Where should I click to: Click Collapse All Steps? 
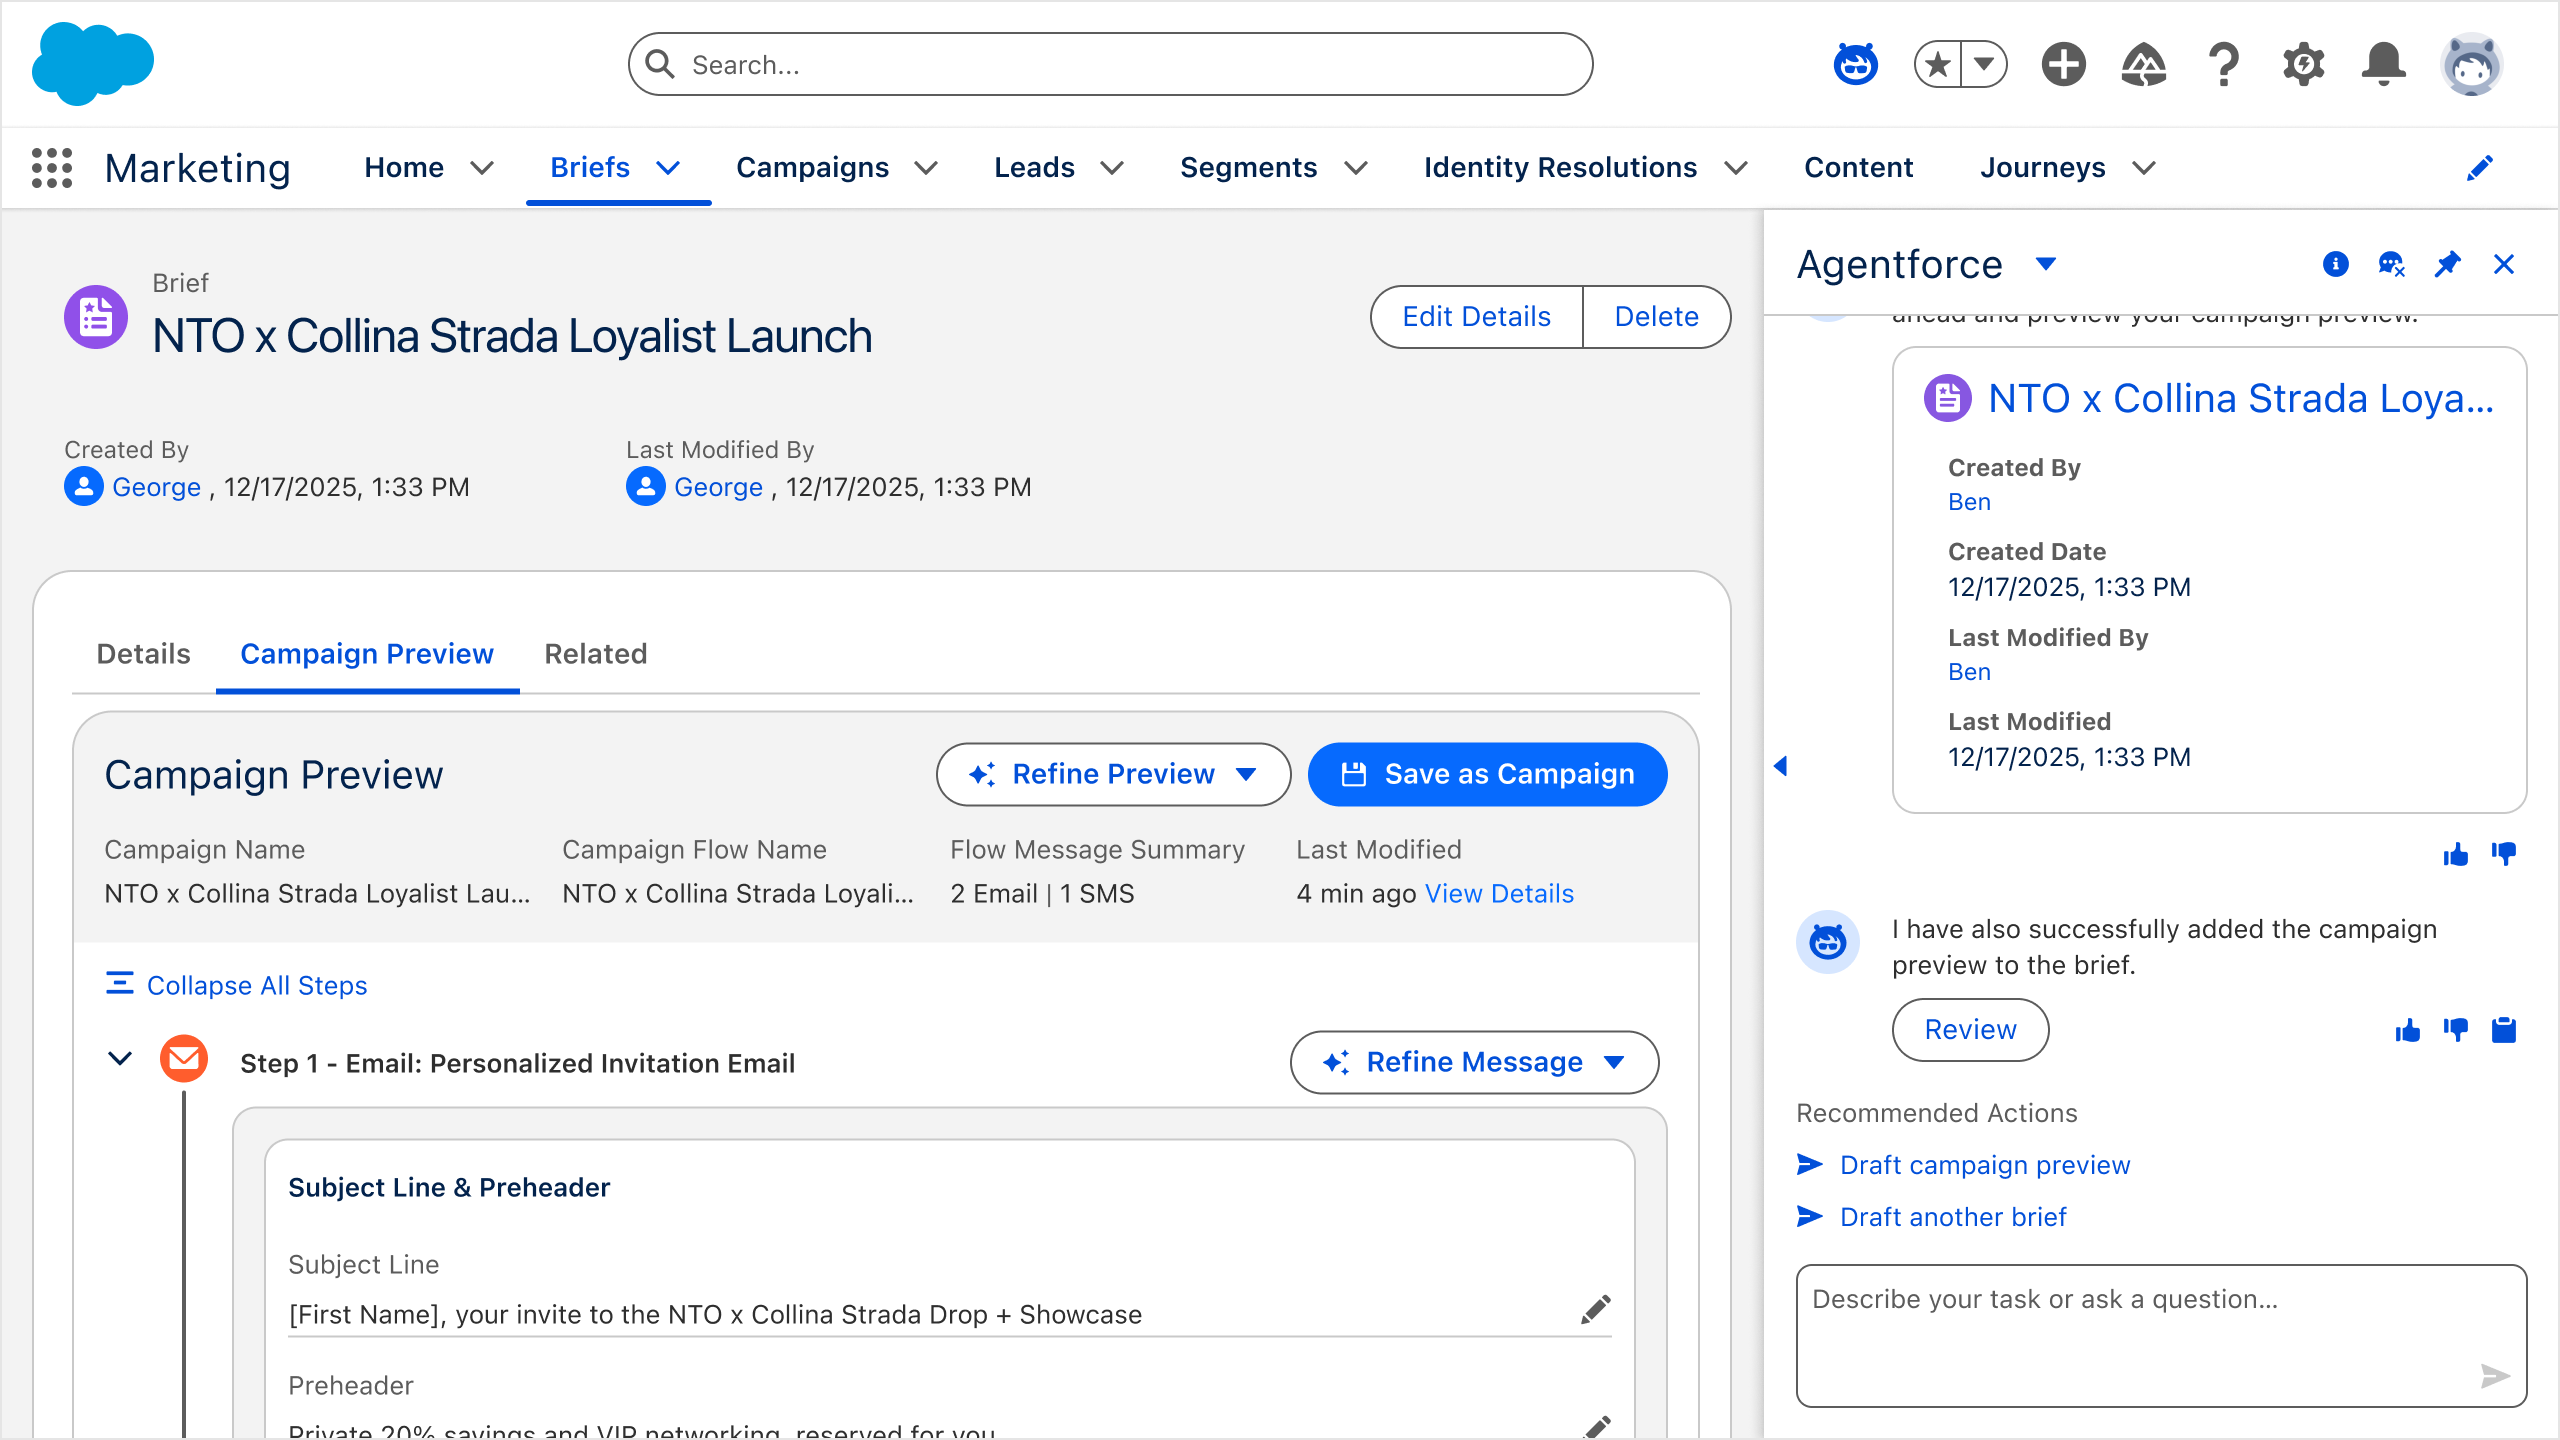tap(236, 985)
